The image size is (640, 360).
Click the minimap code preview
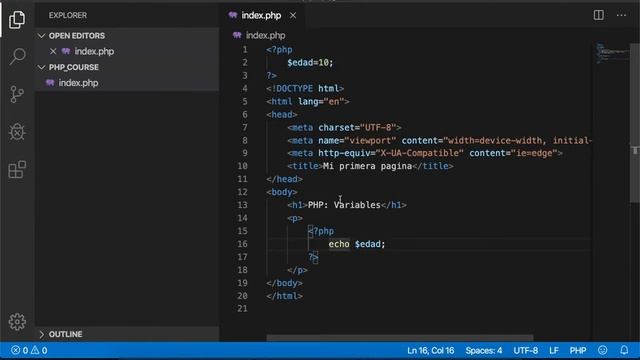coord(611,53)
